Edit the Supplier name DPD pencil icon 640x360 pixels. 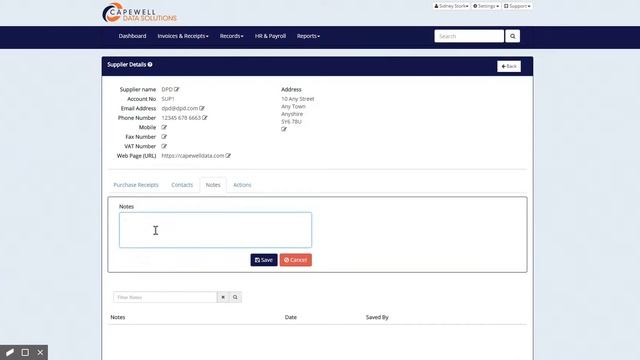pos(177,89)
